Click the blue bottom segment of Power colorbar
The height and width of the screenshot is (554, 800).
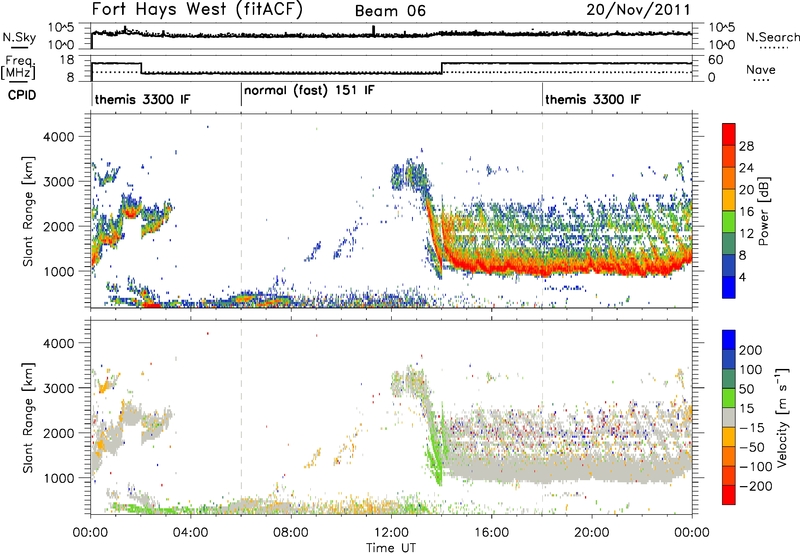tap(729, 287)
